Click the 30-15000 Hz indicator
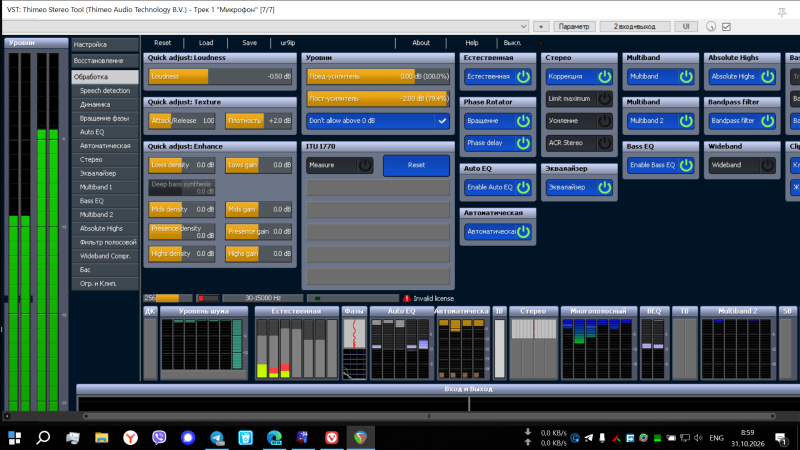This screenshot has width=800, height=450. click(x=263, y=298)
